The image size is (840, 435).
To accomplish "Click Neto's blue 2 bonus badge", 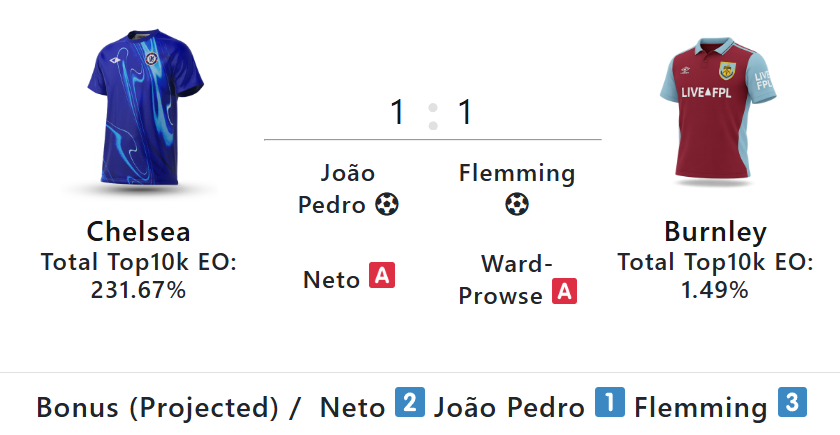I will (x=408, y=404).
